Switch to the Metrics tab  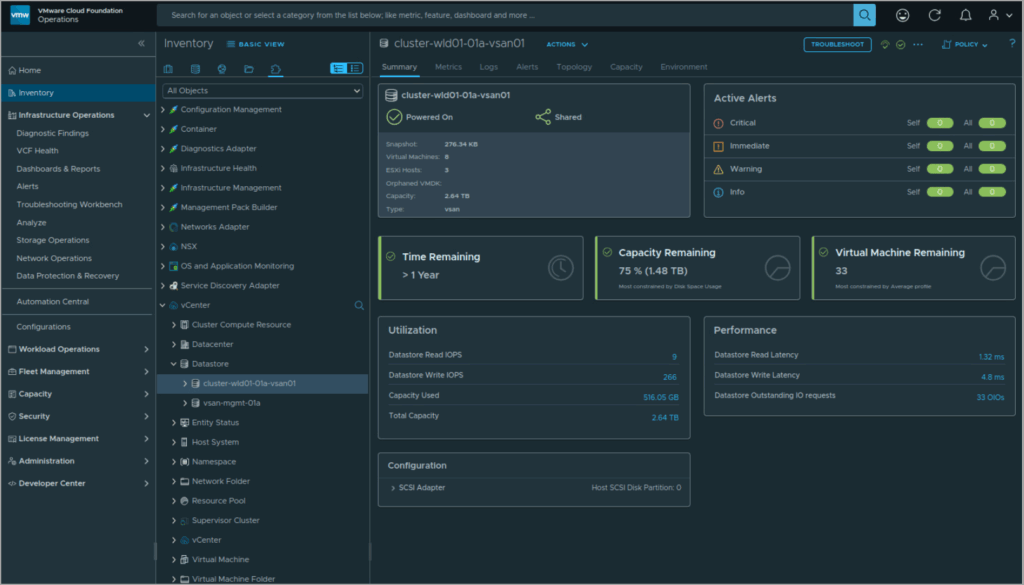448,67
